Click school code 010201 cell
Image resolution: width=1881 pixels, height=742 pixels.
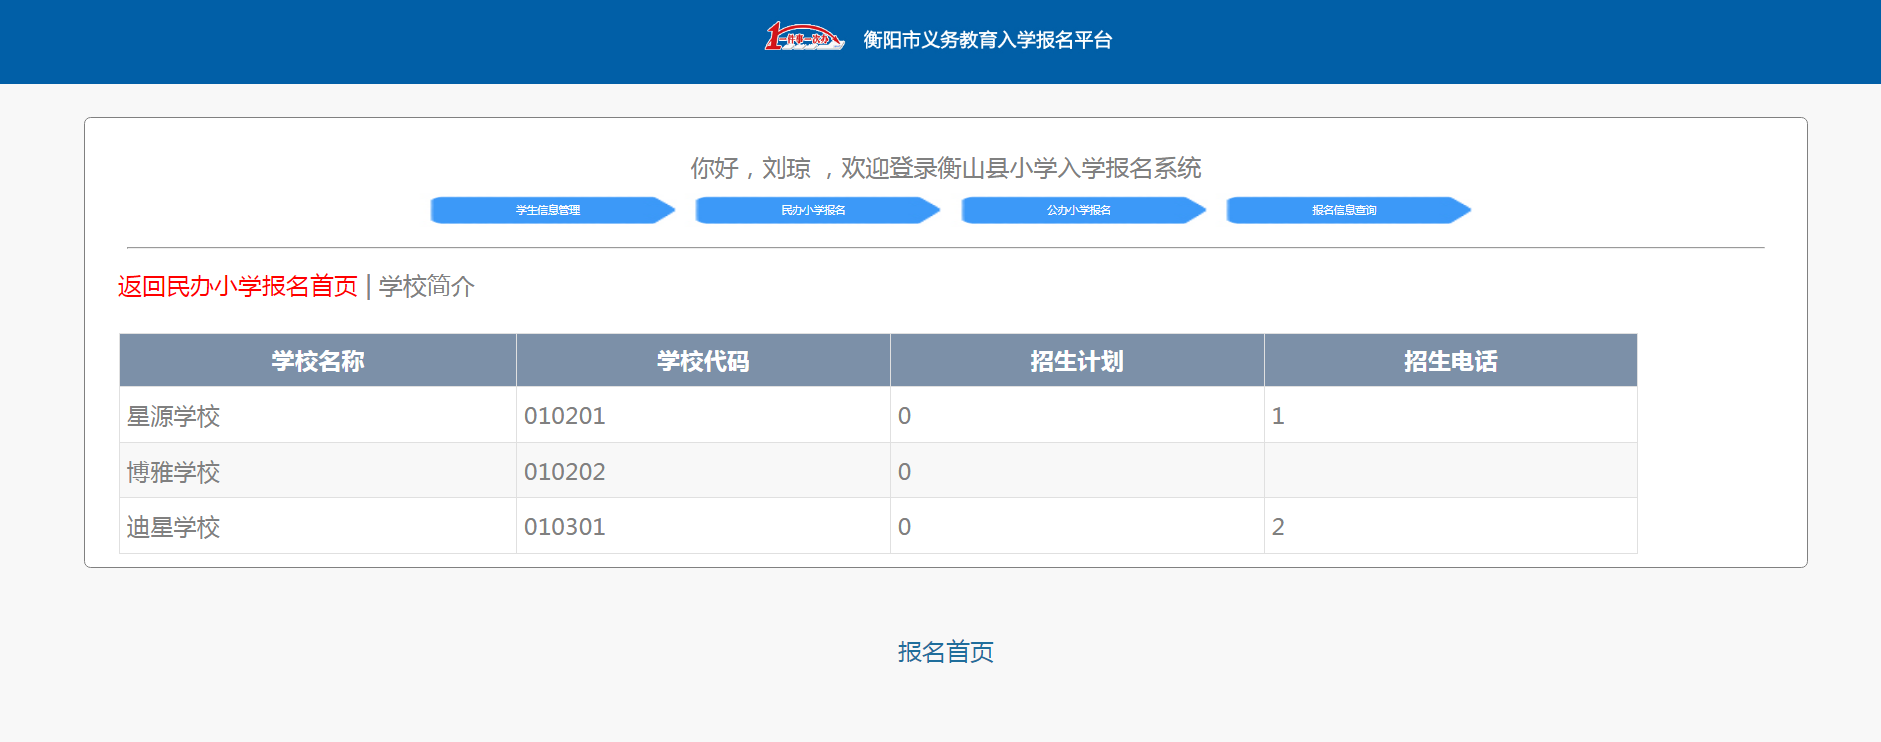[x=565, y=416]
